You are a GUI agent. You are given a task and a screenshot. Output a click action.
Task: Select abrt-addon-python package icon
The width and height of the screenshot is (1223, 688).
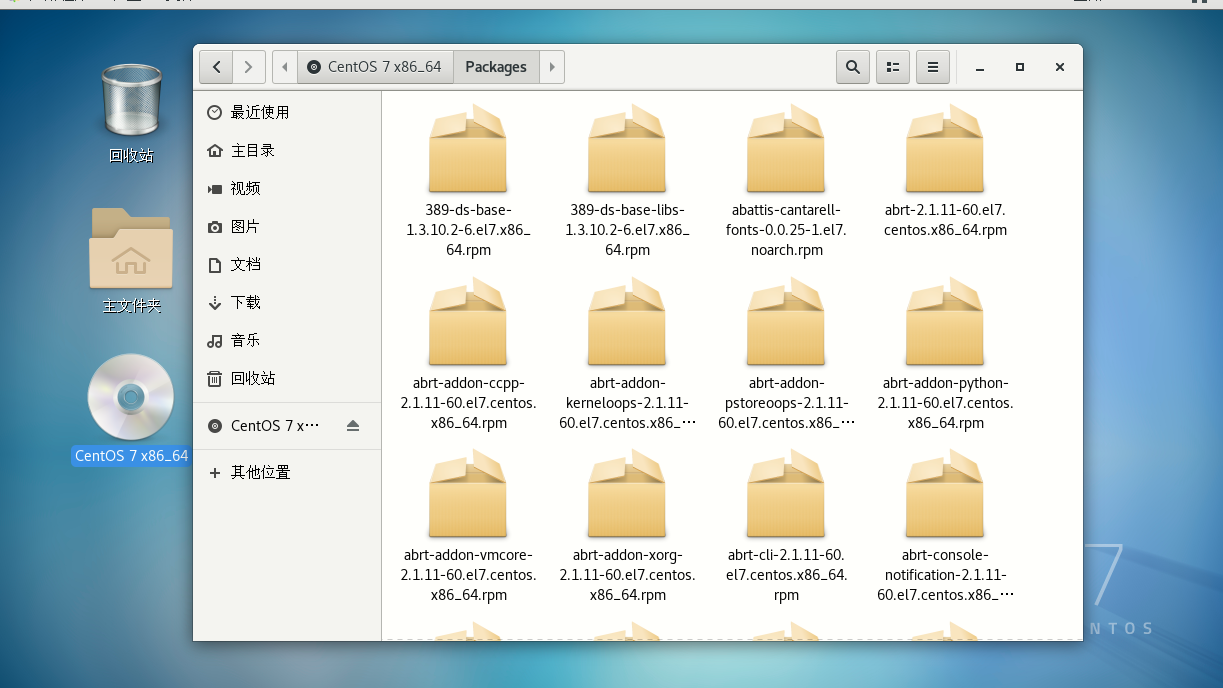(945, 321)
